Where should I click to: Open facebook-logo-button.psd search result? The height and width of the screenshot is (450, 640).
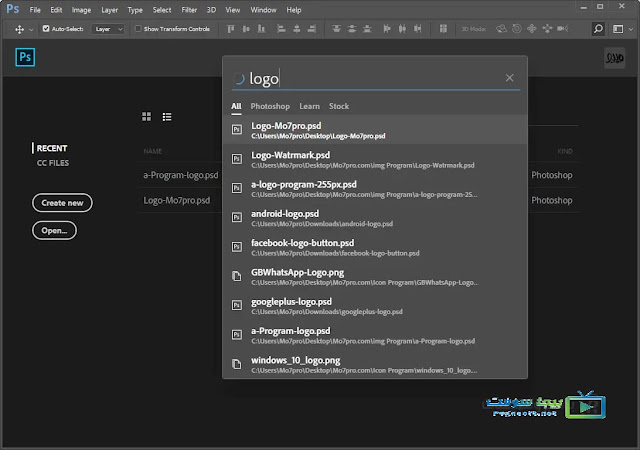(375, 247)
